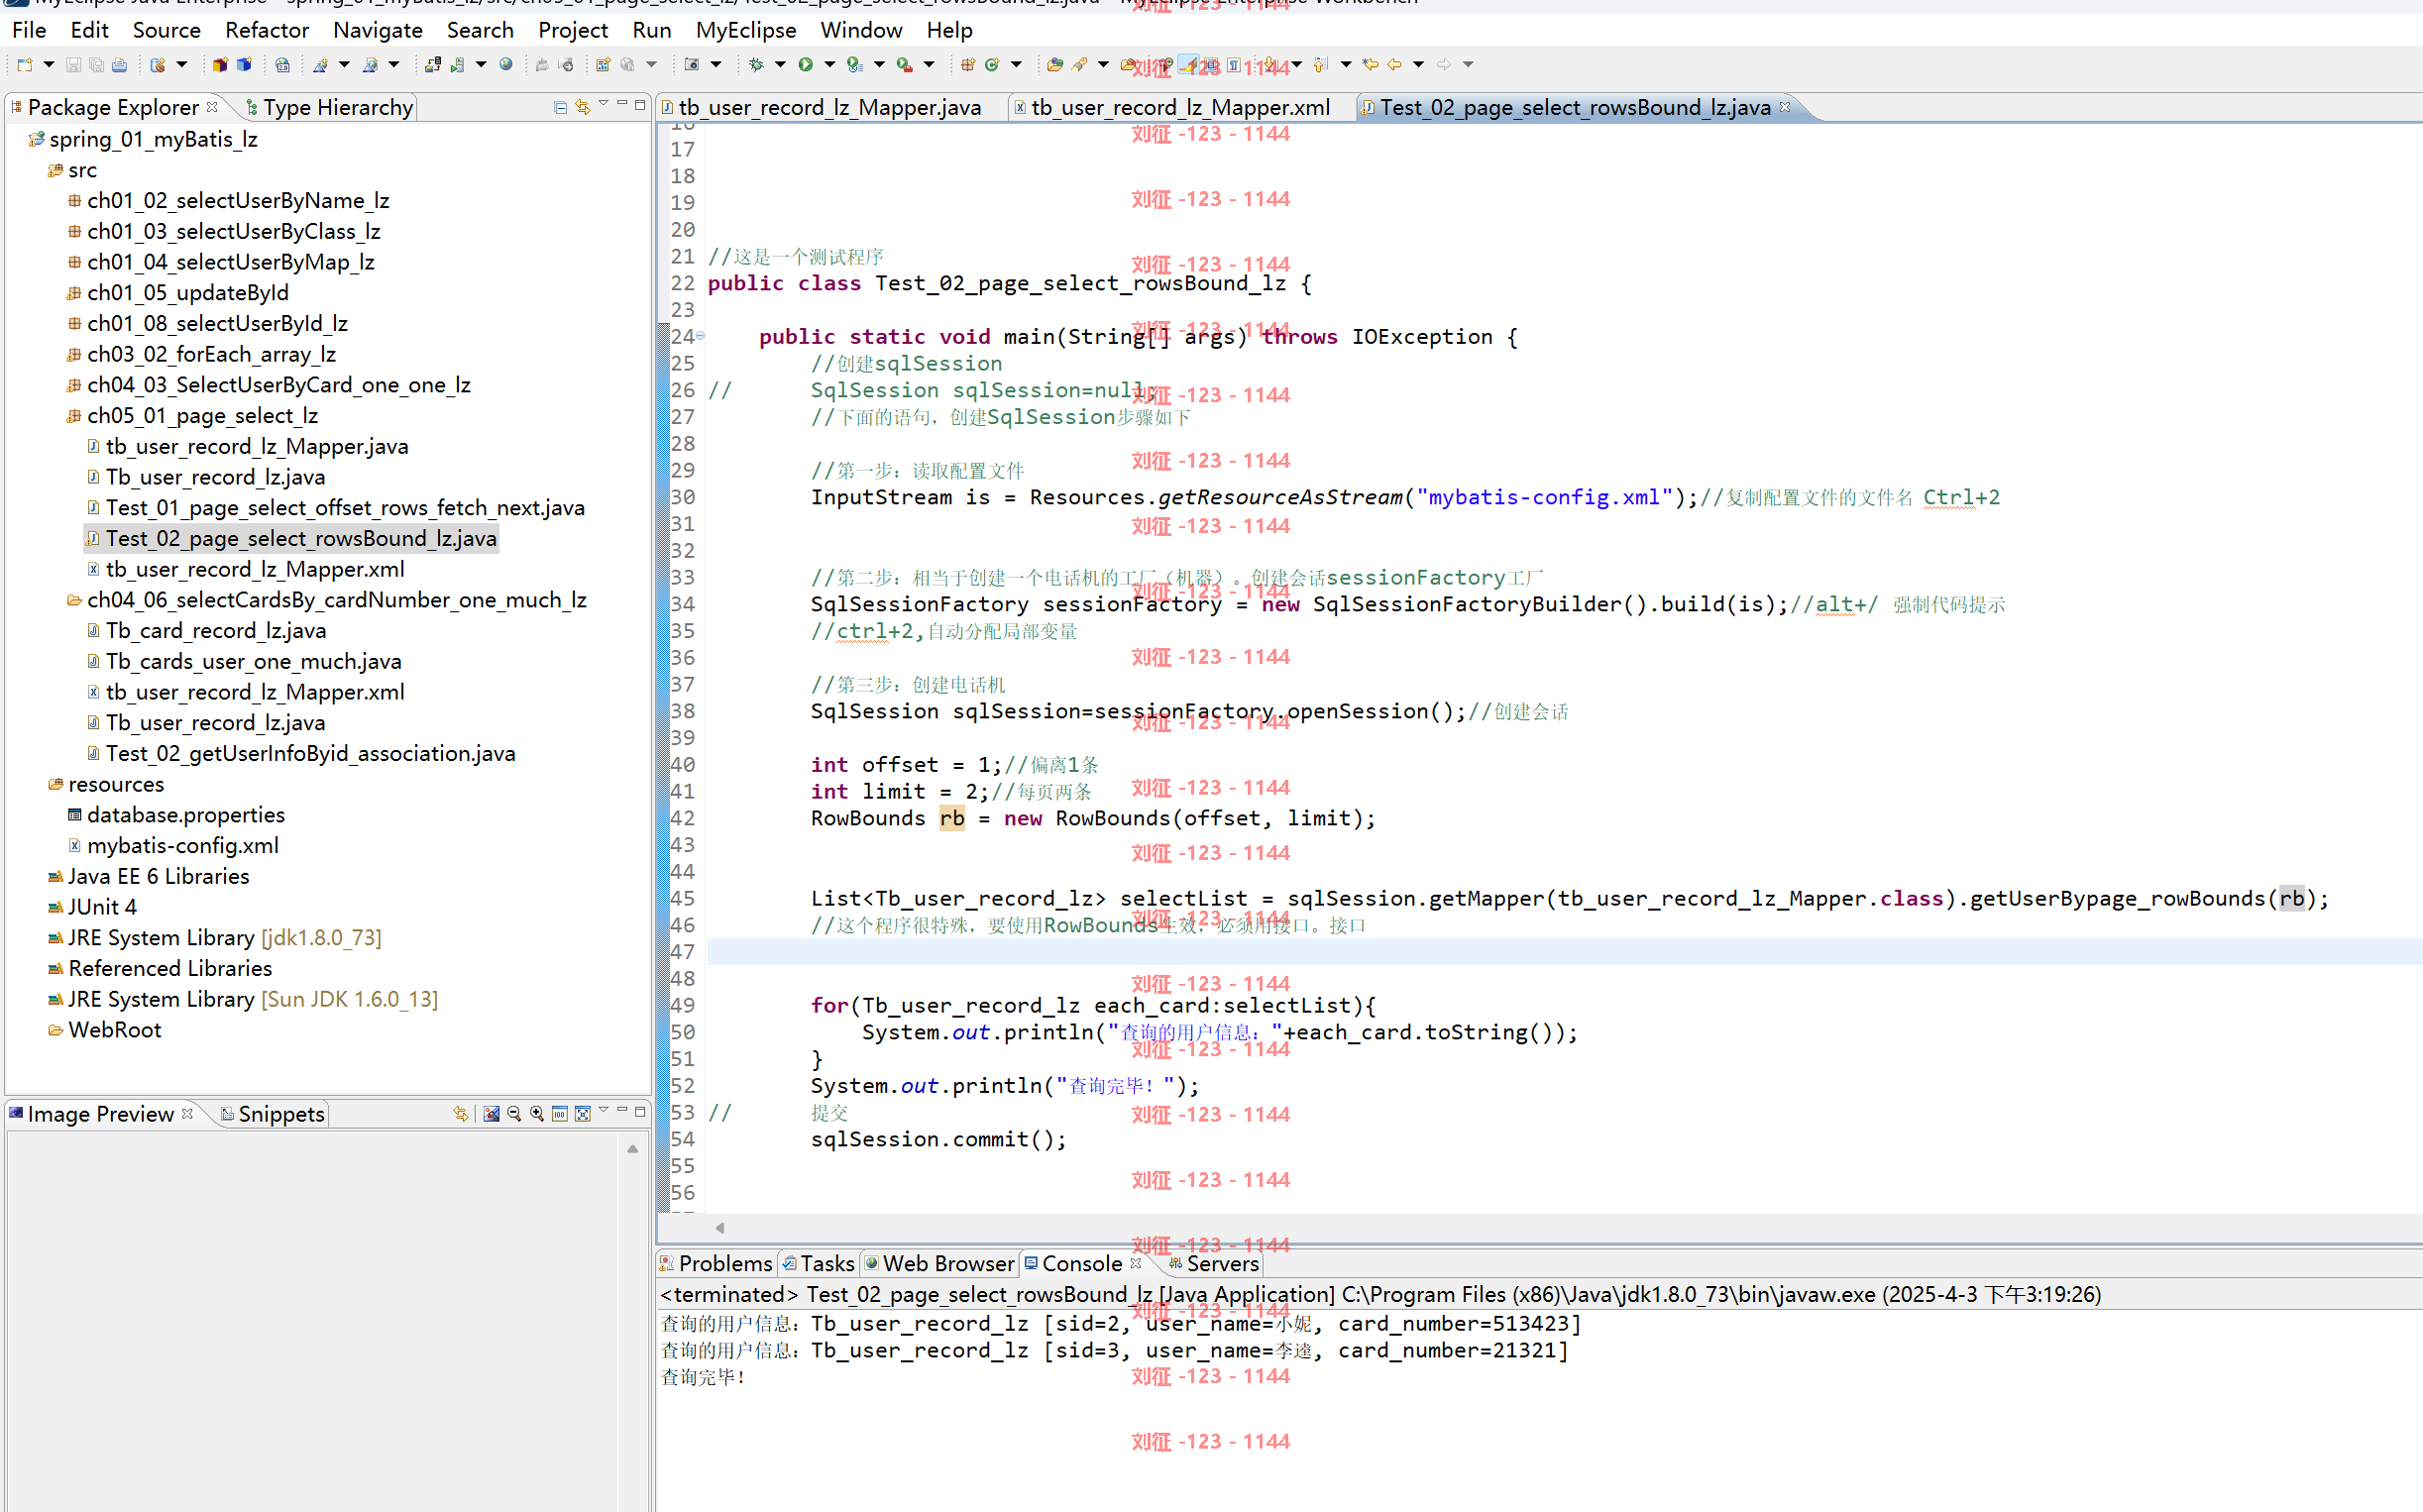Switch to the Problems tab
Viewport: 2423px width, 1512px height.
coord(716,1264)
